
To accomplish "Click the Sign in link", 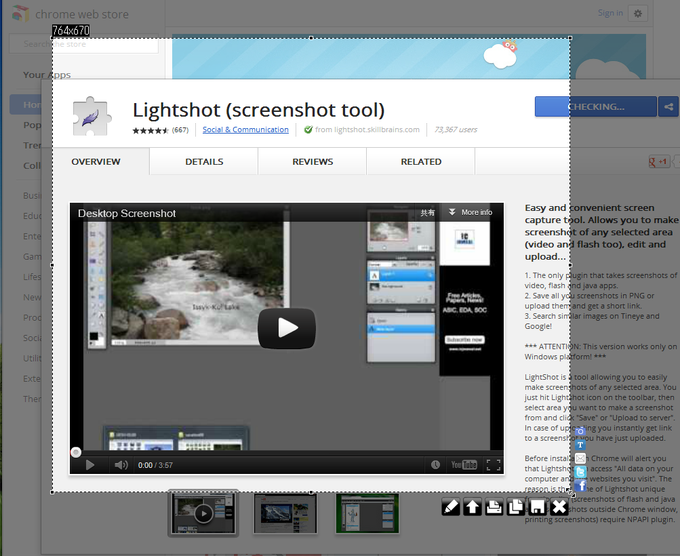I will pyautogui.click(x=610, y=13).
